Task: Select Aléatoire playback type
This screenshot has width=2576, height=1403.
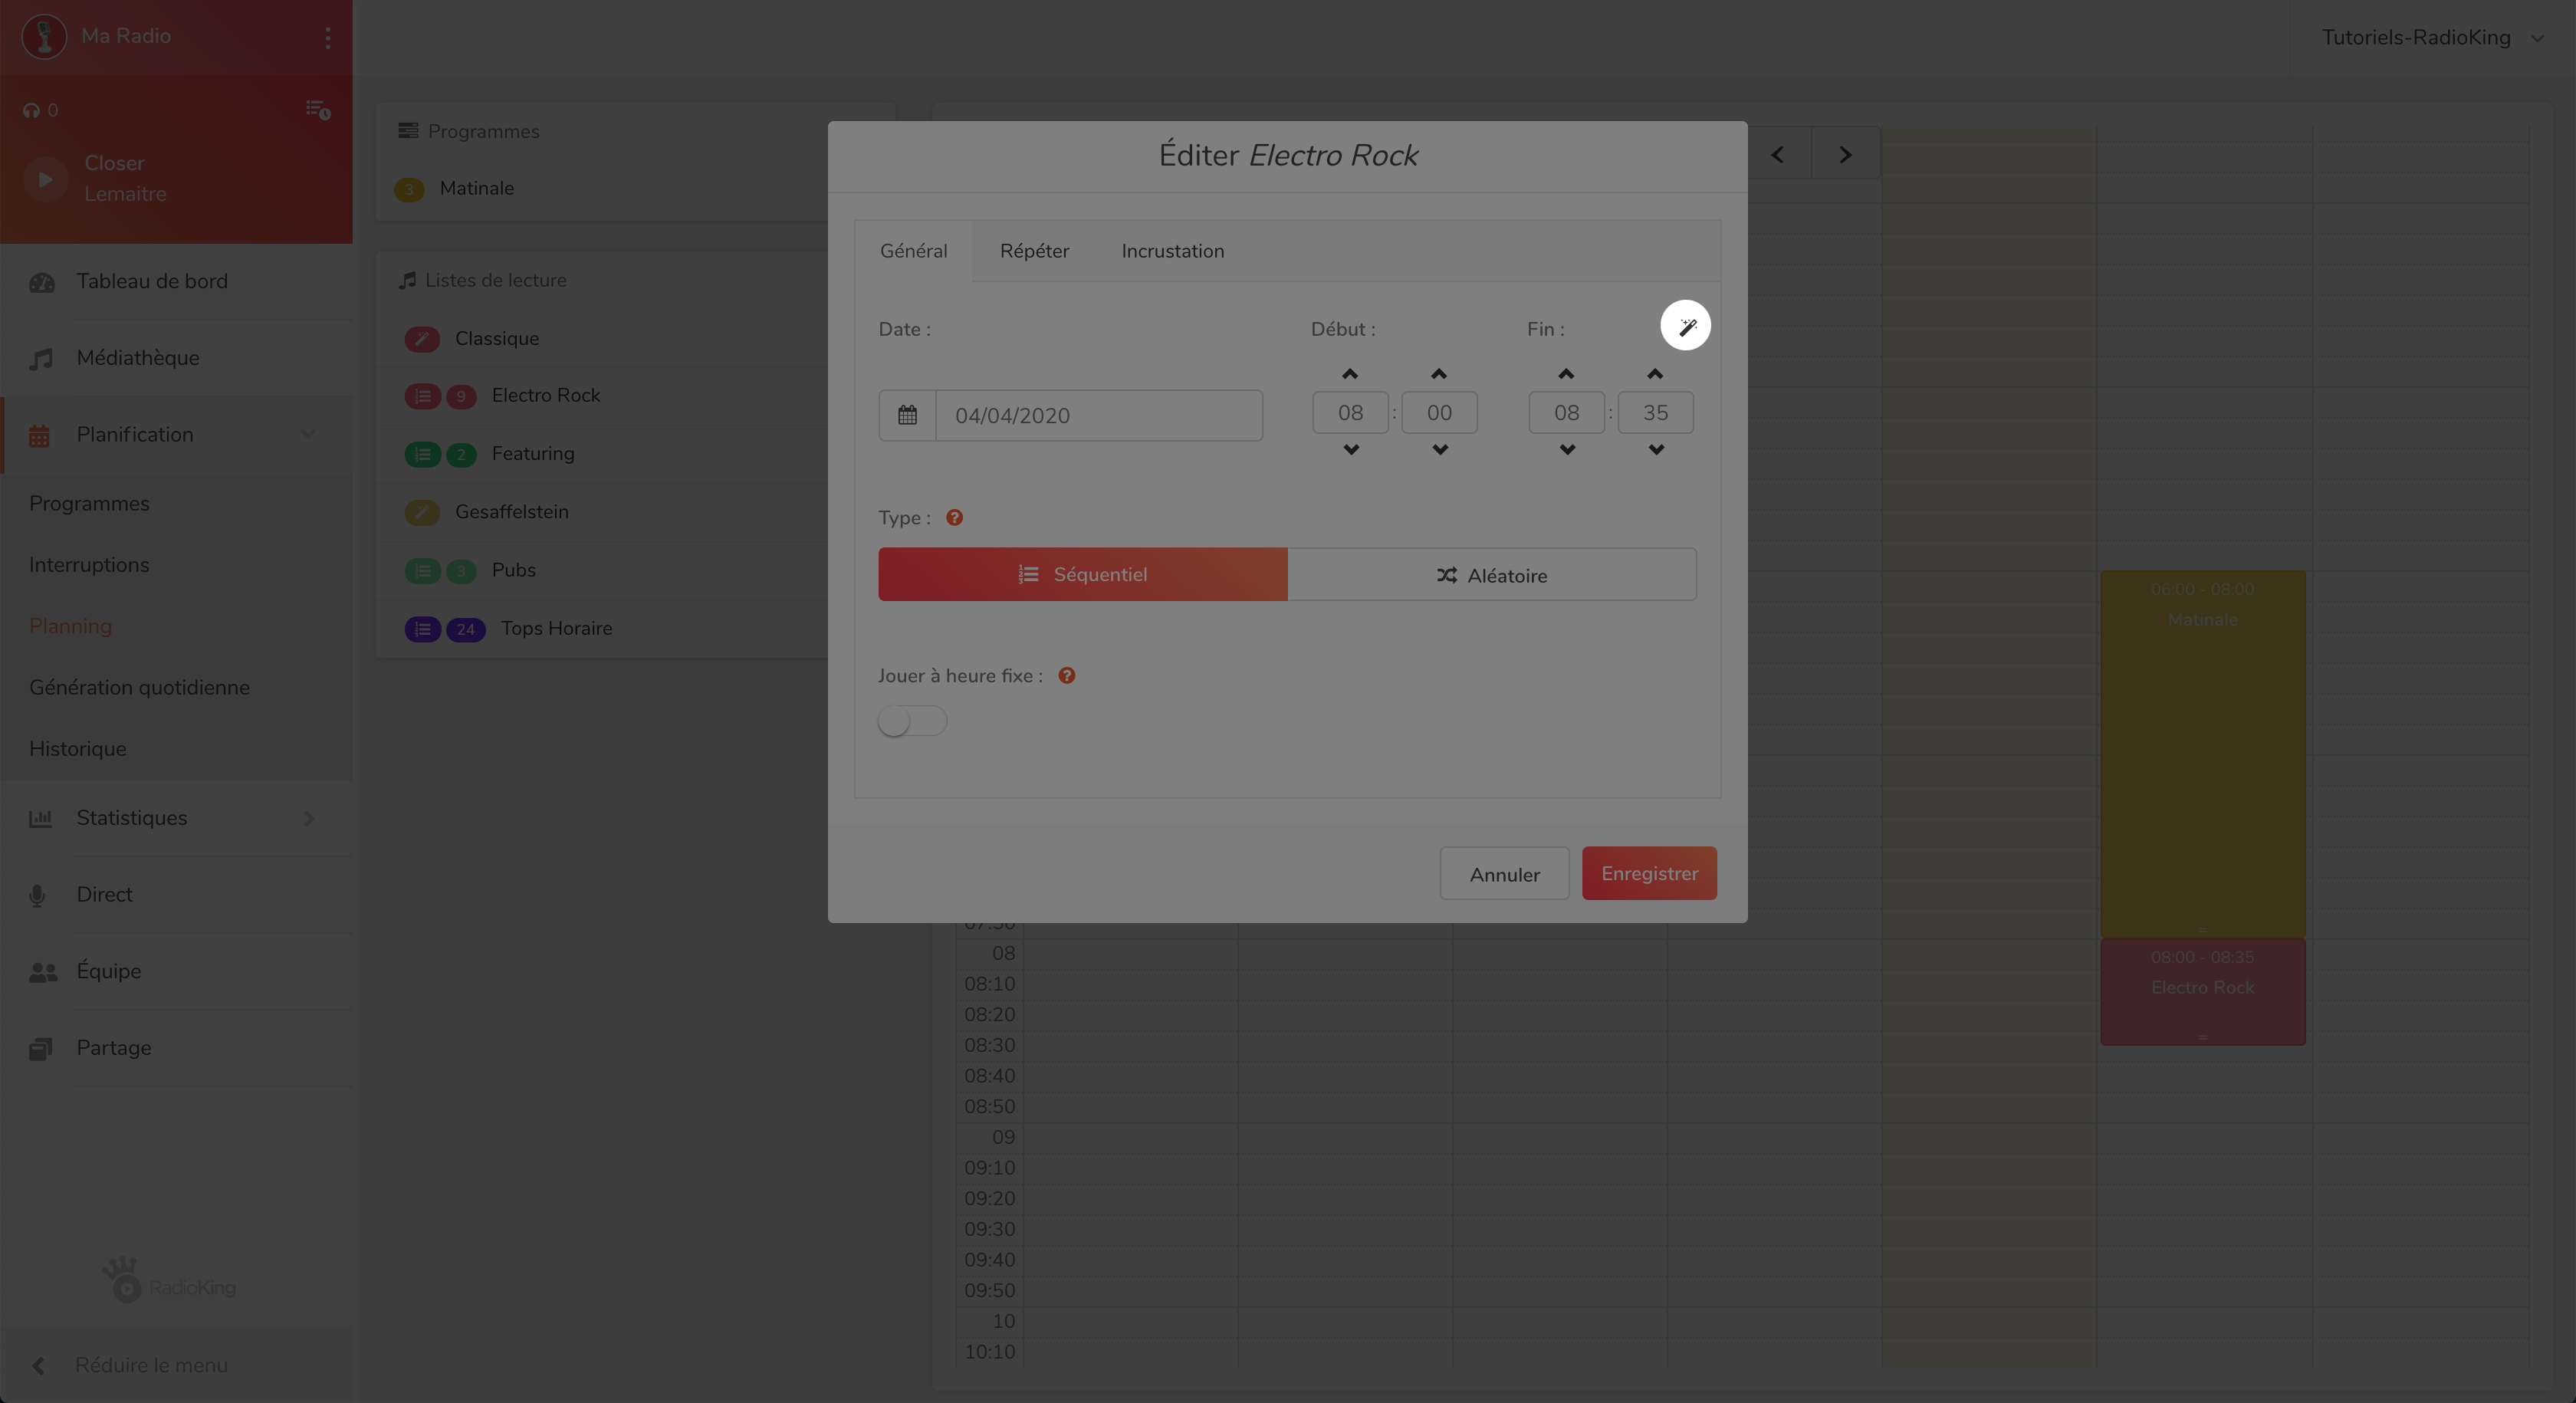Action: (x=1491, y=575)
